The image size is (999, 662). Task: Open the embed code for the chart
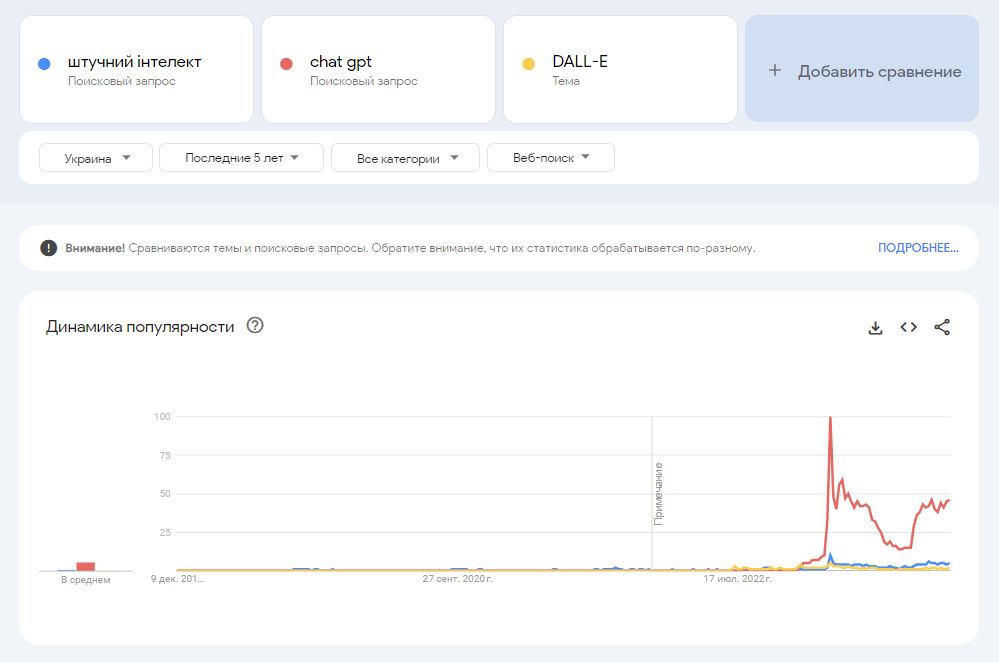tap(908, 326)
